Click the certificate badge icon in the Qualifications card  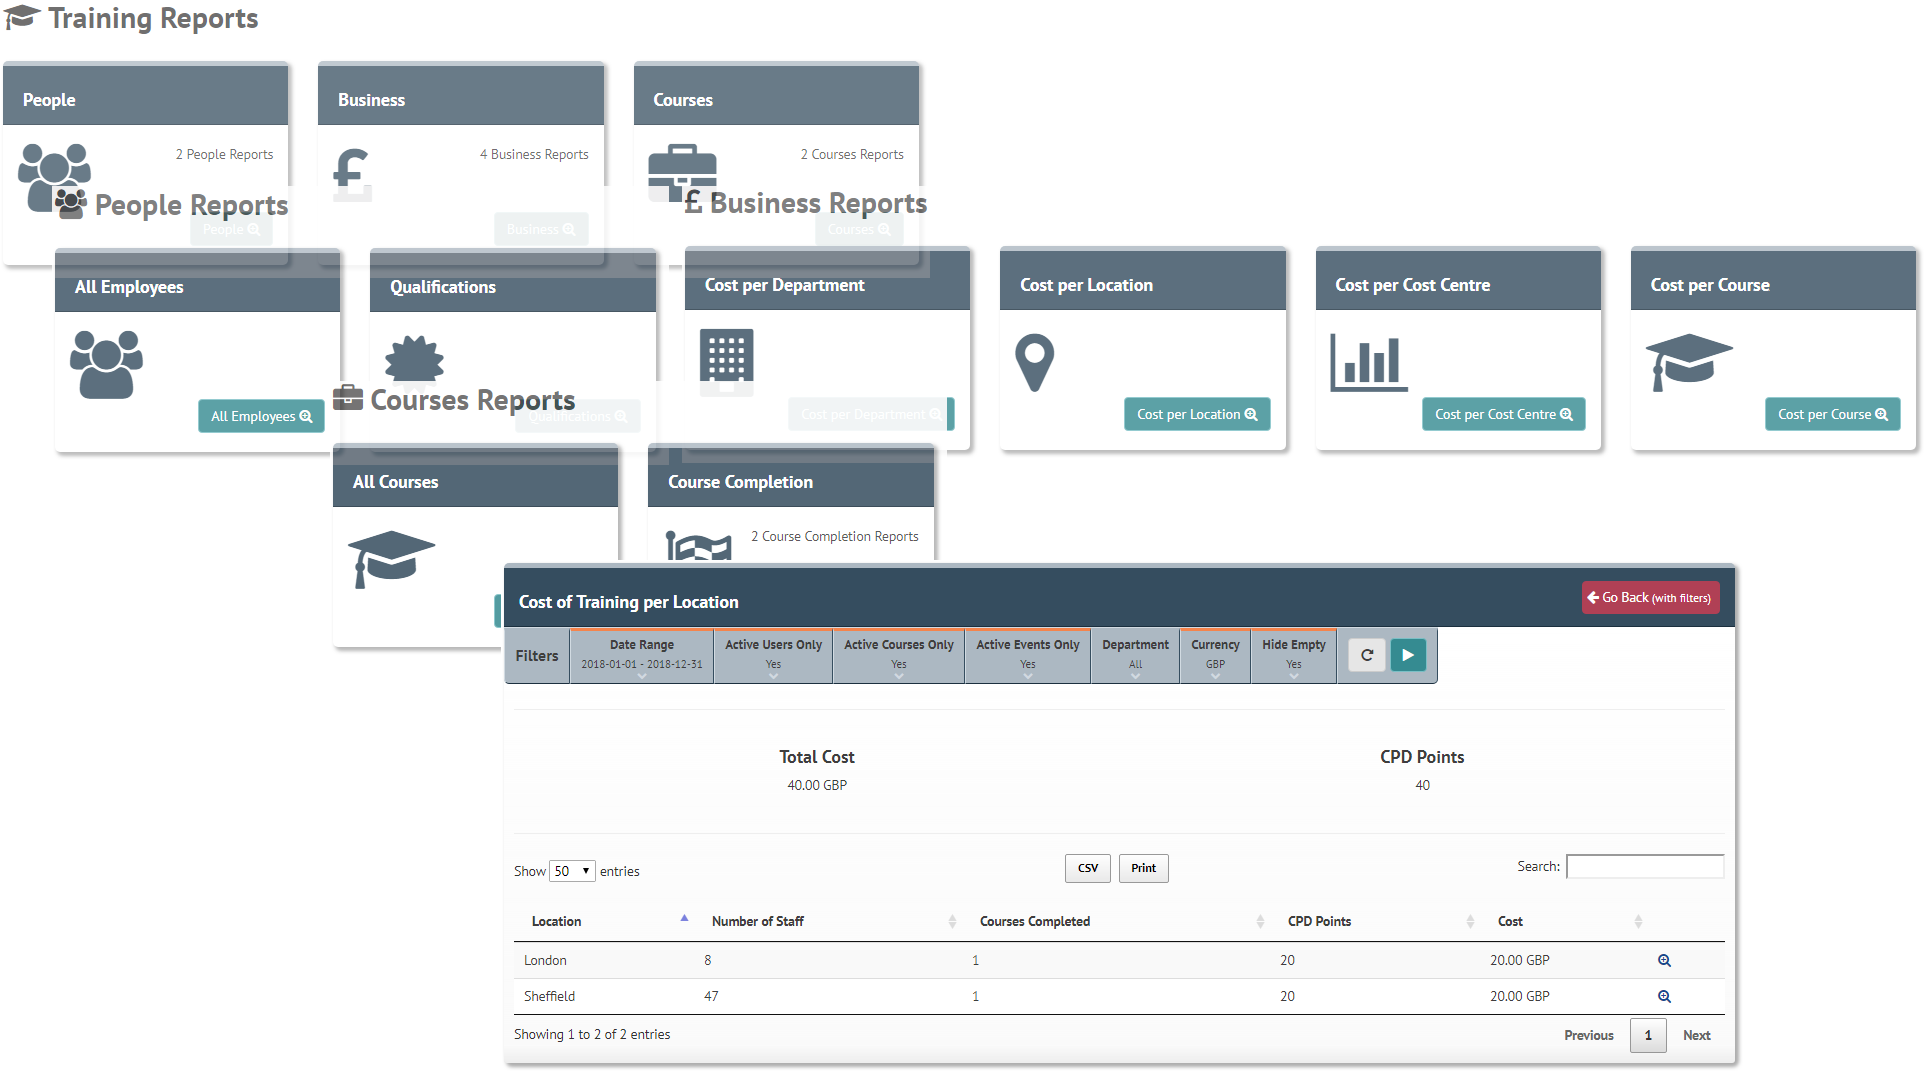click(x=414, y=358)
